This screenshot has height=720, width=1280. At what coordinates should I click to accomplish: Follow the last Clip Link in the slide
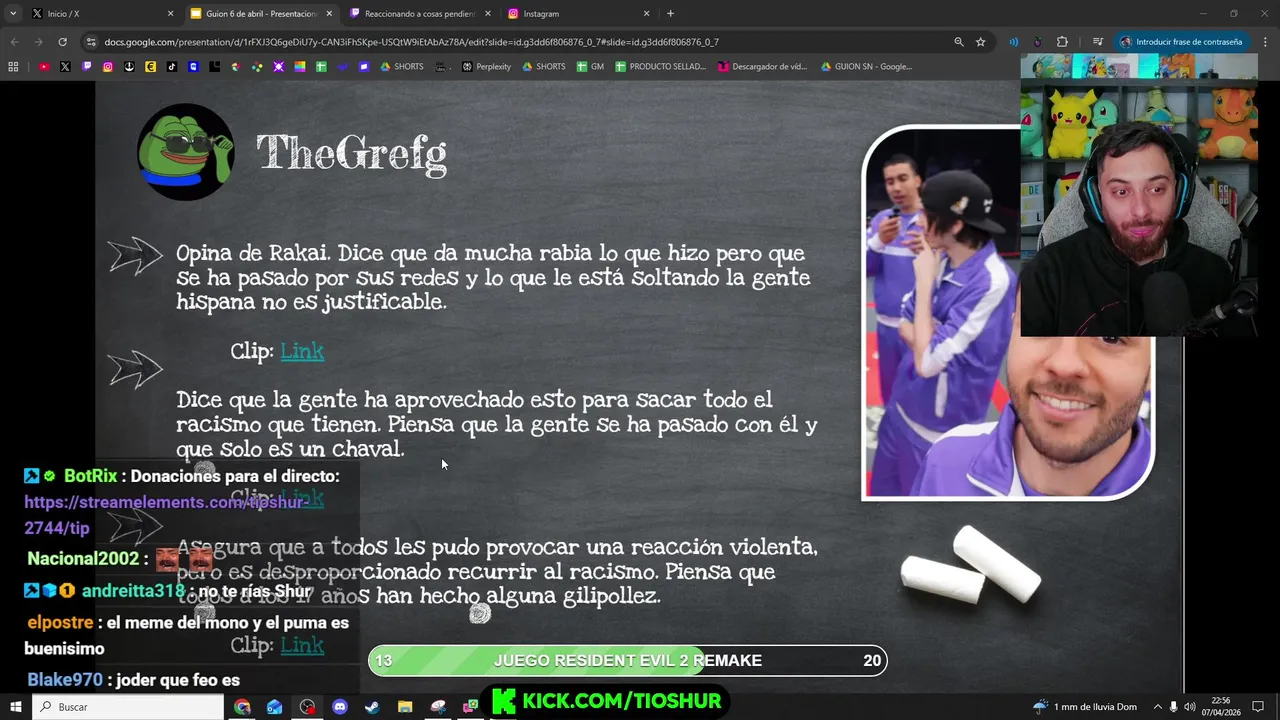(302, 645)
